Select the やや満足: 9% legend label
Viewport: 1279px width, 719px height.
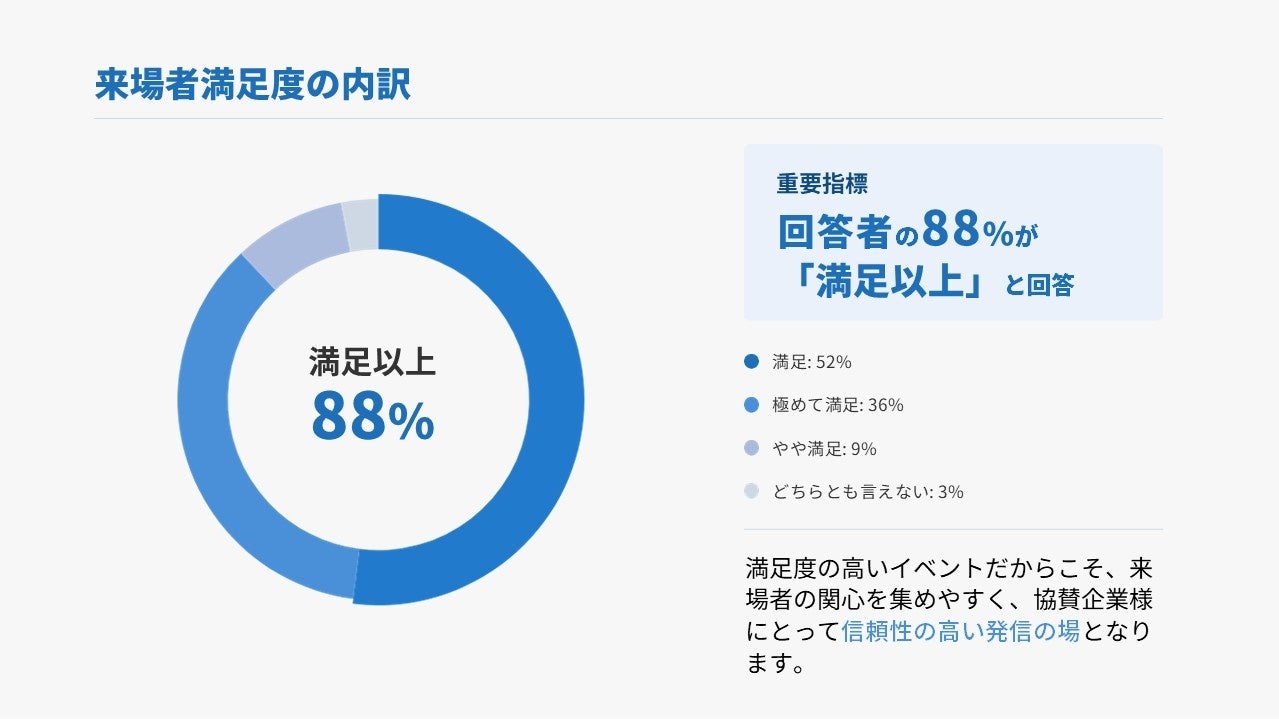click(x=824, y=449)
